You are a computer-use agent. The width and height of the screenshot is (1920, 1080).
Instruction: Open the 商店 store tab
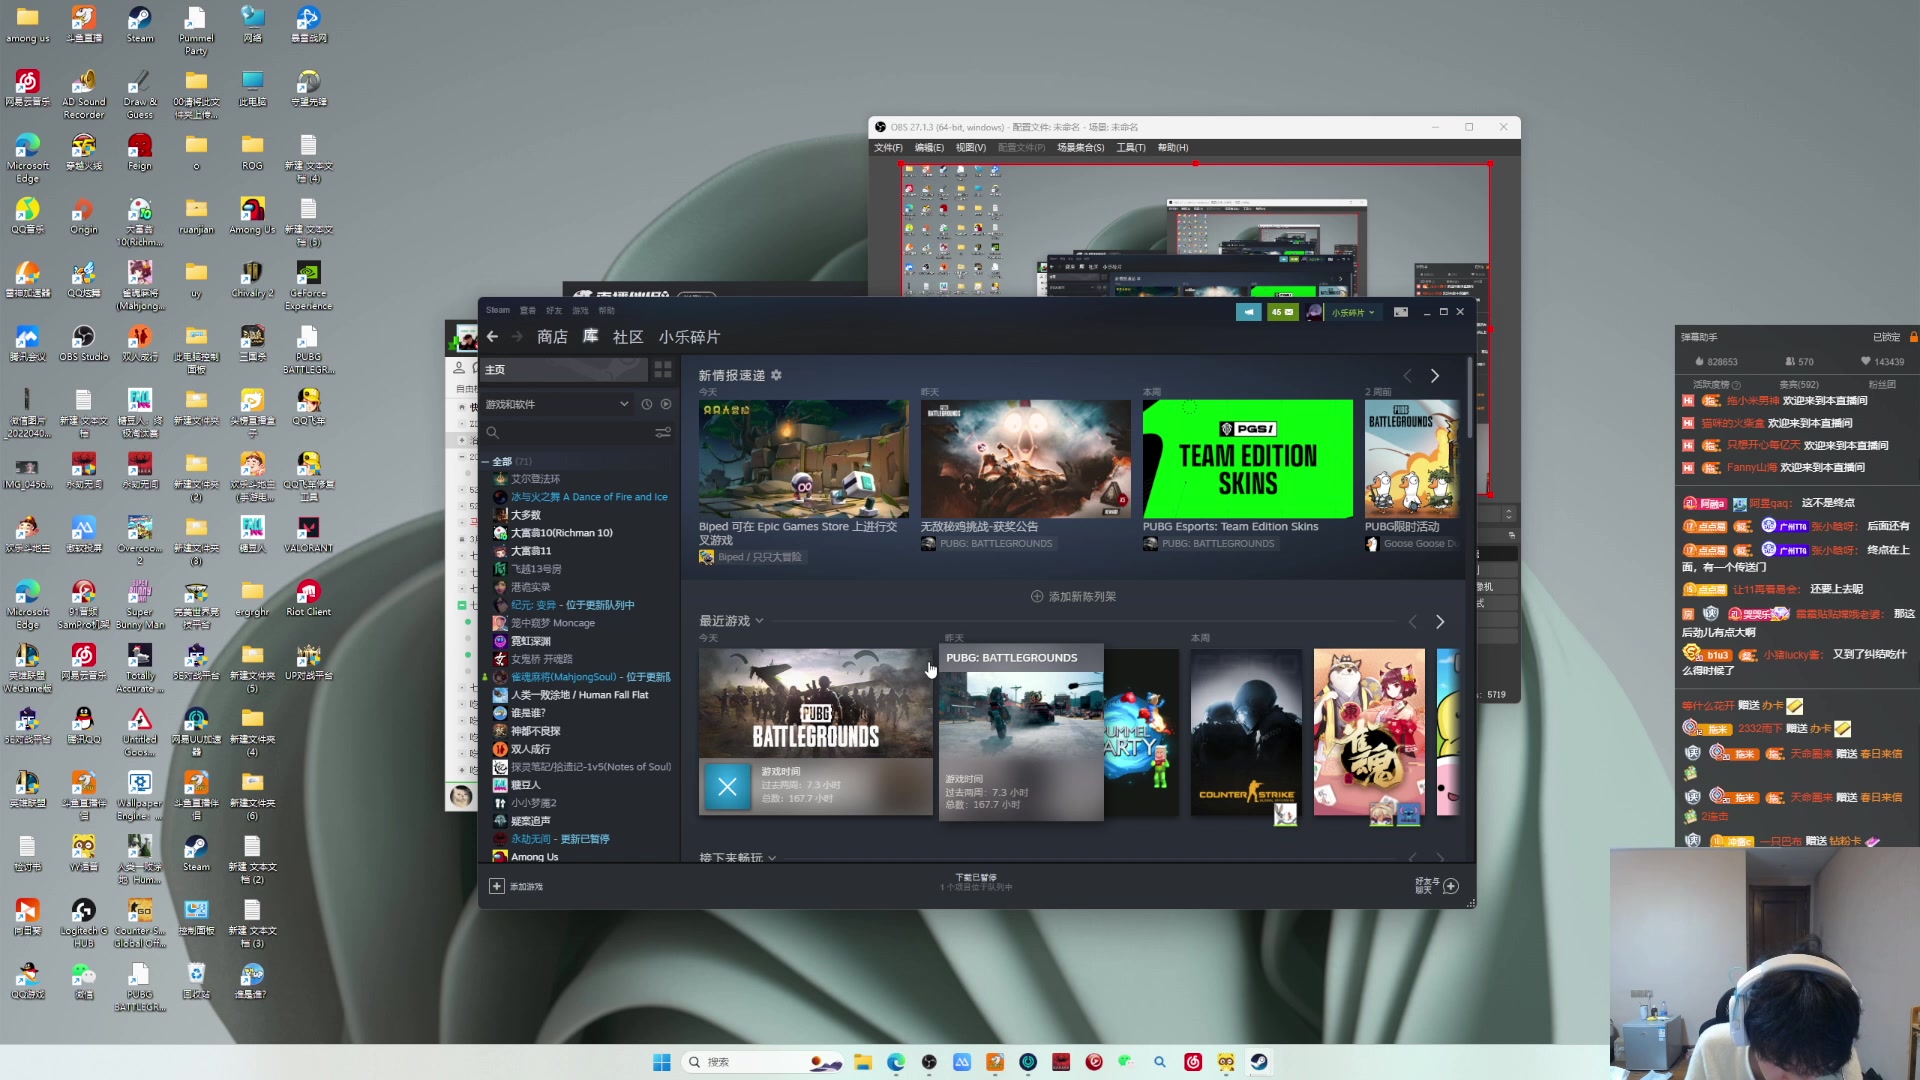click(x=552, y=337)
